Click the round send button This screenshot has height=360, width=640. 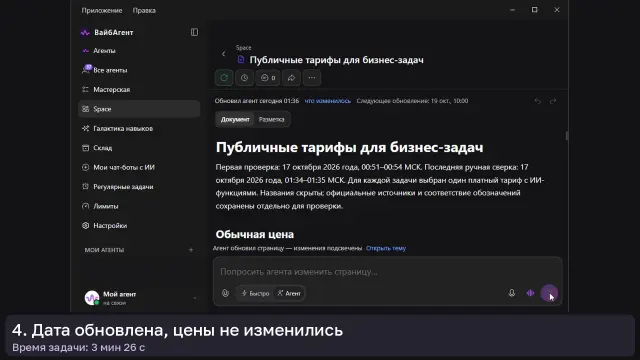[x=549, y=293]
